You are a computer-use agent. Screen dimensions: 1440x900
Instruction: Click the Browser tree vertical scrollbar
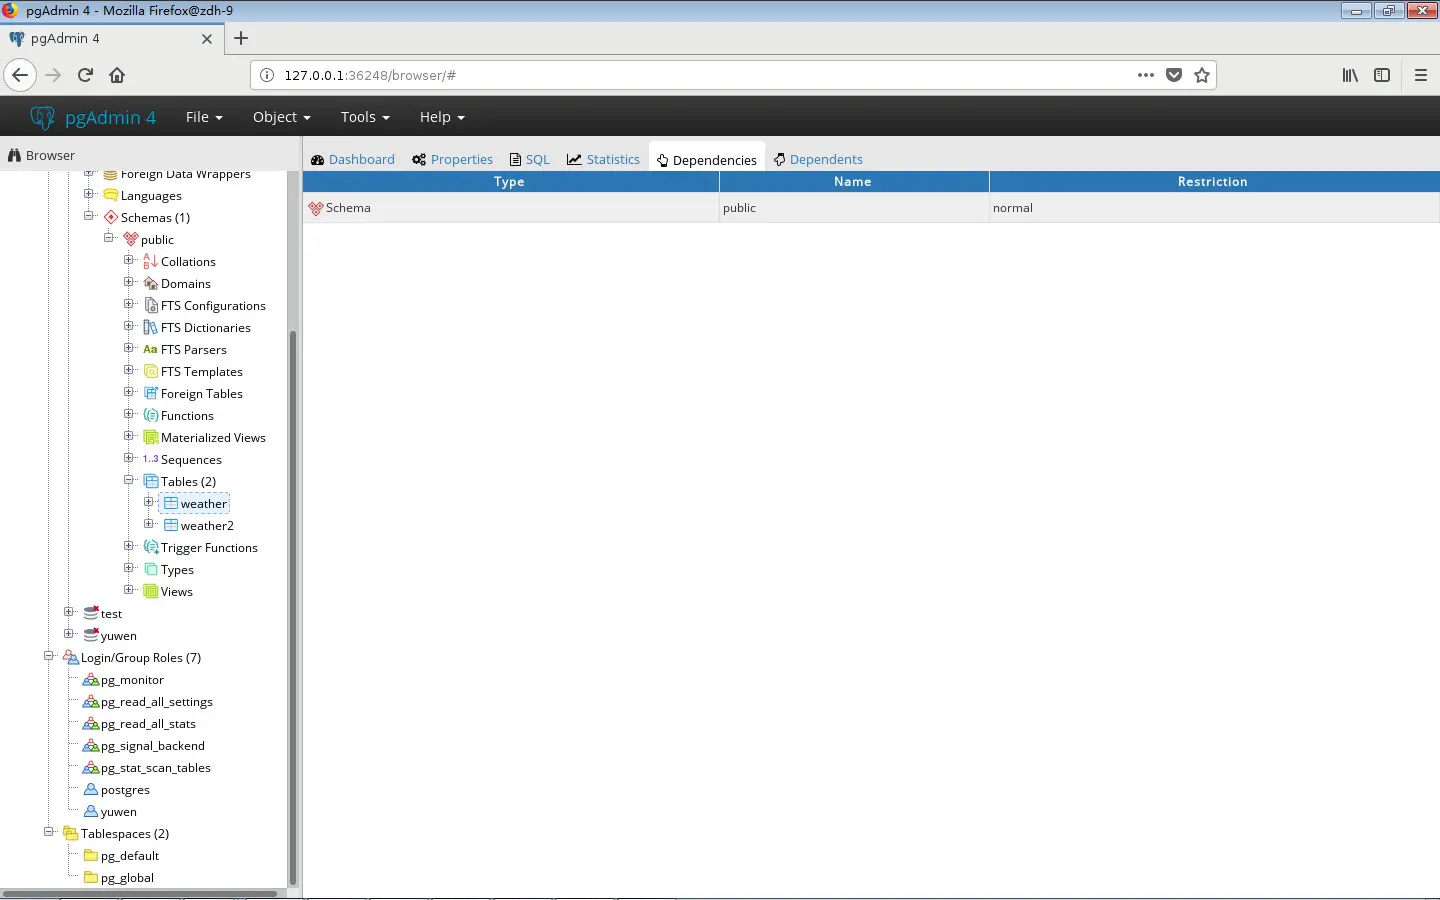point(293,608)
